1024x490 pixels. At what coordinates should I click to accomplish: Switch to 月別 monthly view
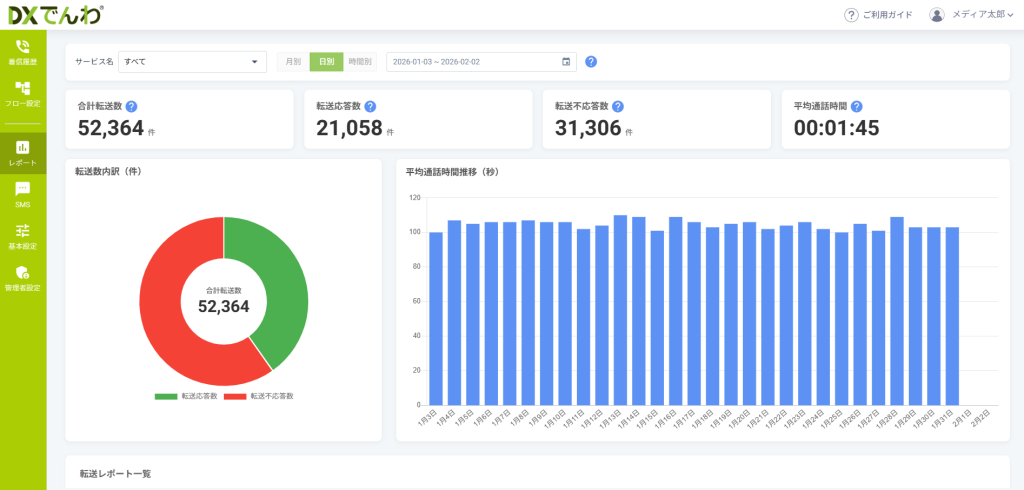coord(293,62)
